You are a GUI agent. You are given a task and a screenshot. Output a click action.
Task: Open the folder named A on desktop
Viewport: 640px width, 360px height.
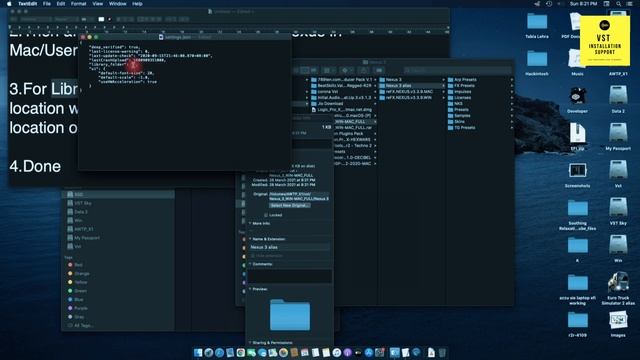click(577, 246)
